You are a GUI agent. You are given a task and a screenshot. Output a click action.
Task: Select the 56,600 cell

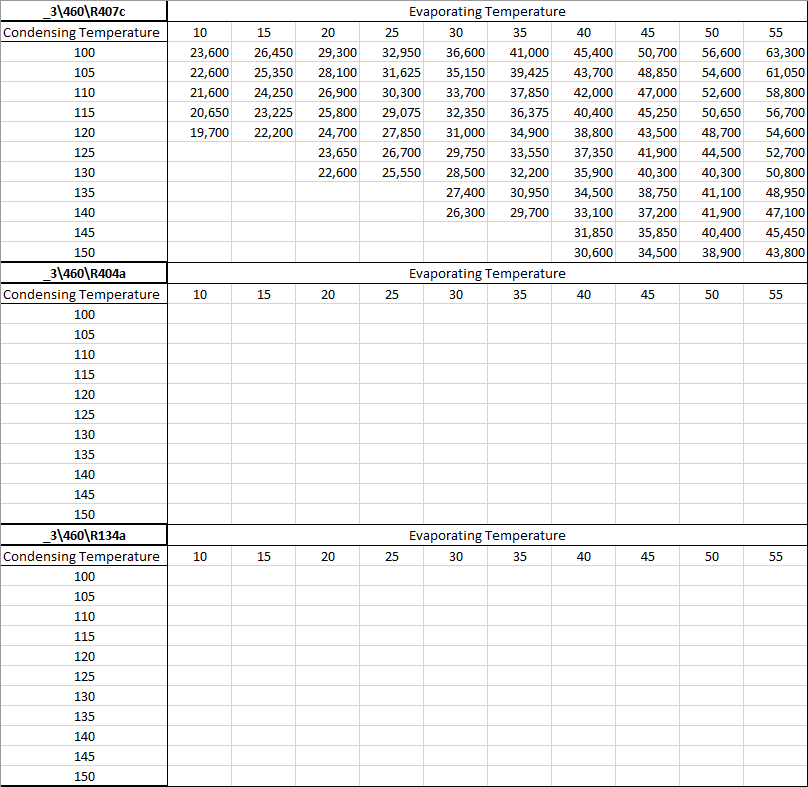click(x=711, y=53)
